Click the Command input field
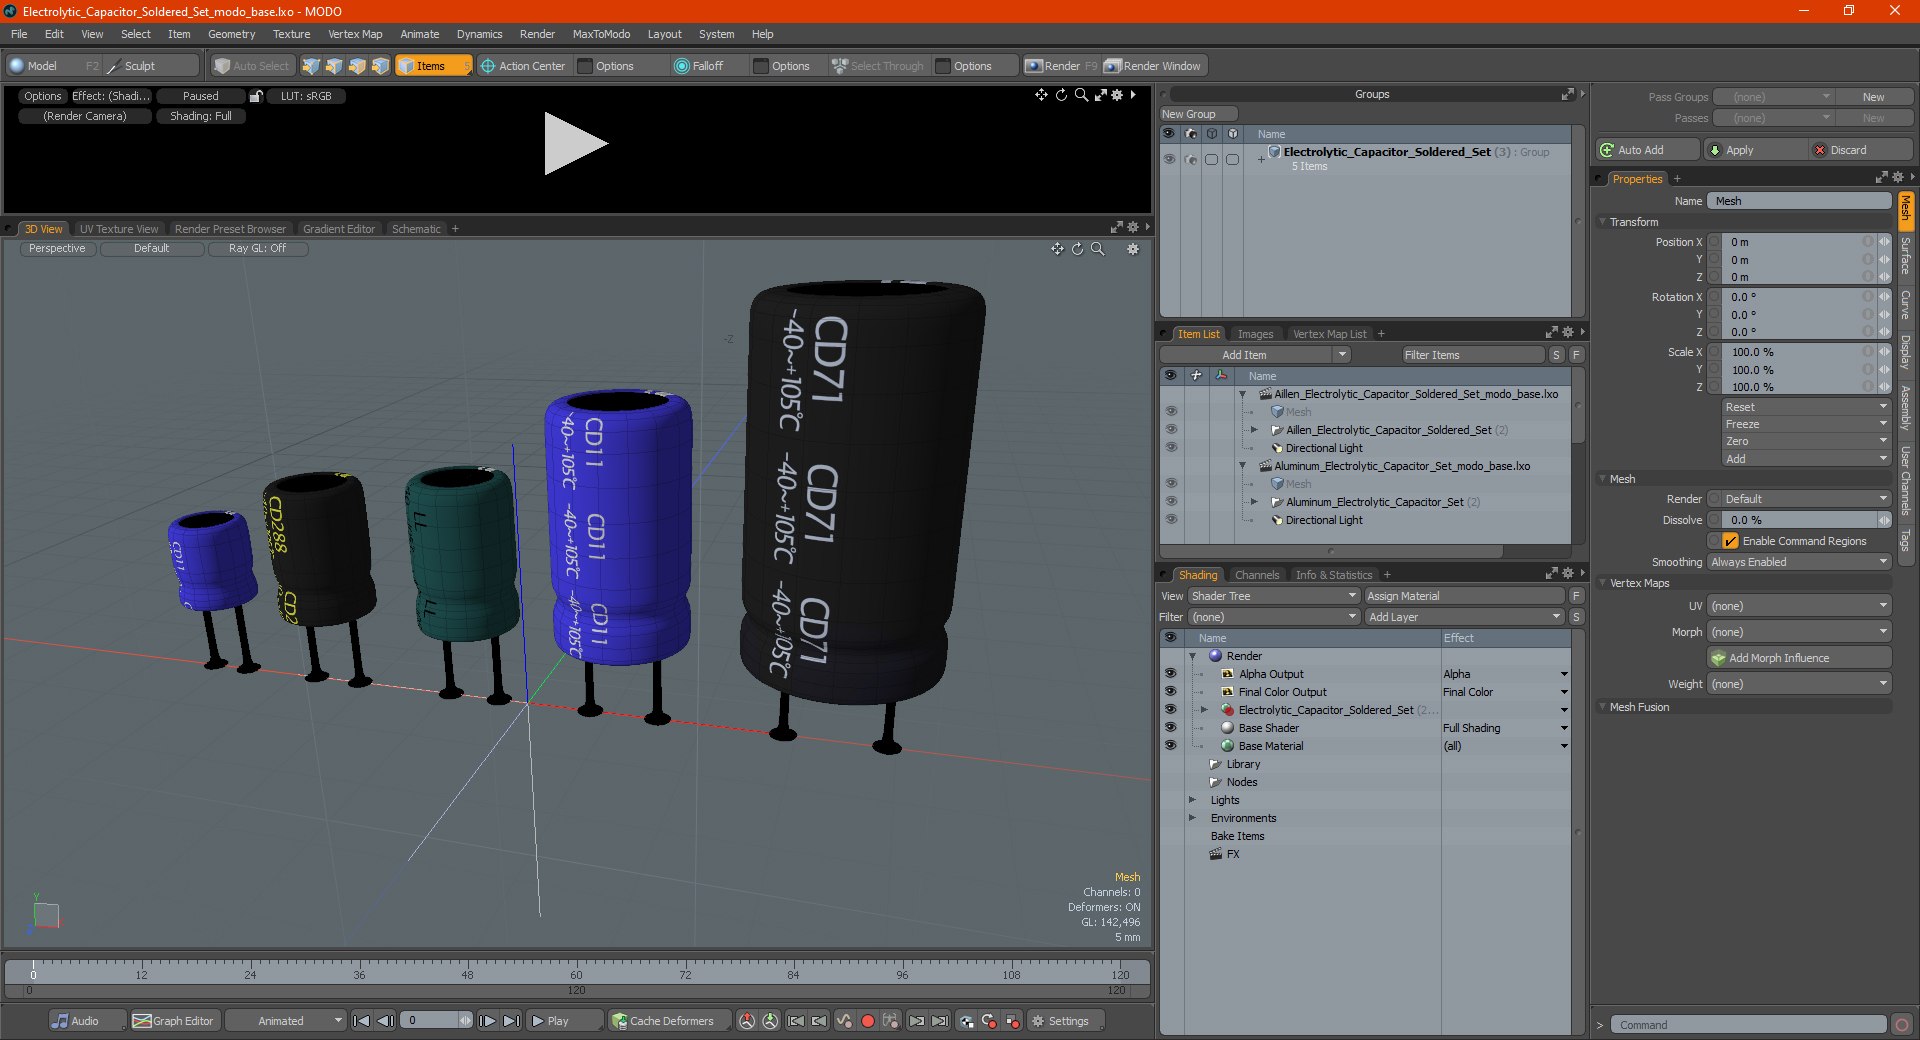This screenshot has width=1920, height=1040. [x=1748, y=1025]
